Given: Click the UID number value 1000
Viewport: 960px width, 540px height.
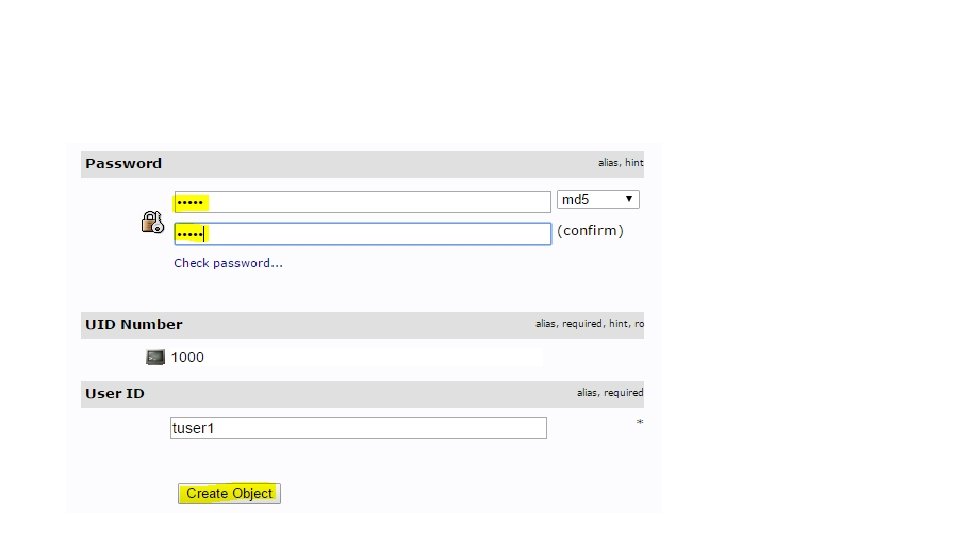Looking at the screenshot, I should pos(187,358).
